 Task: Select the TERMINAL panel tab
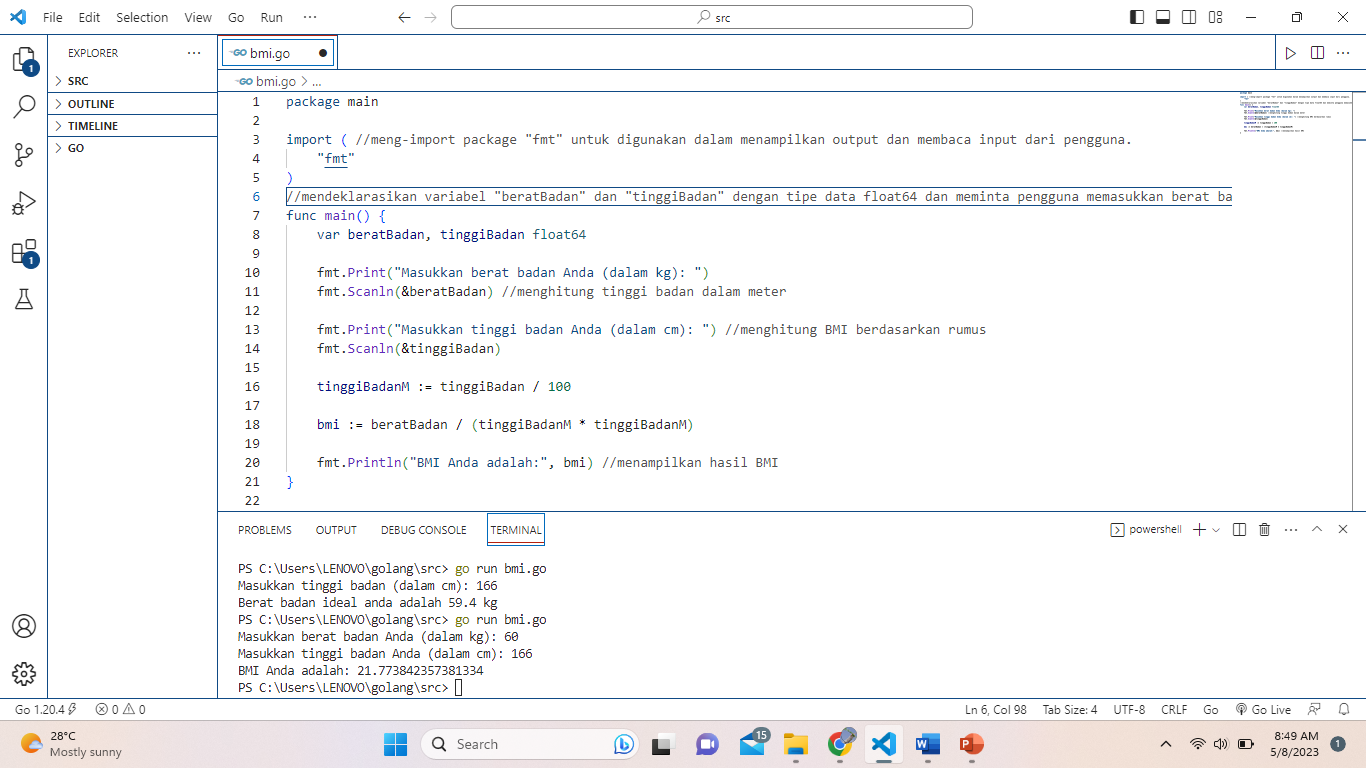pos(516,530)
